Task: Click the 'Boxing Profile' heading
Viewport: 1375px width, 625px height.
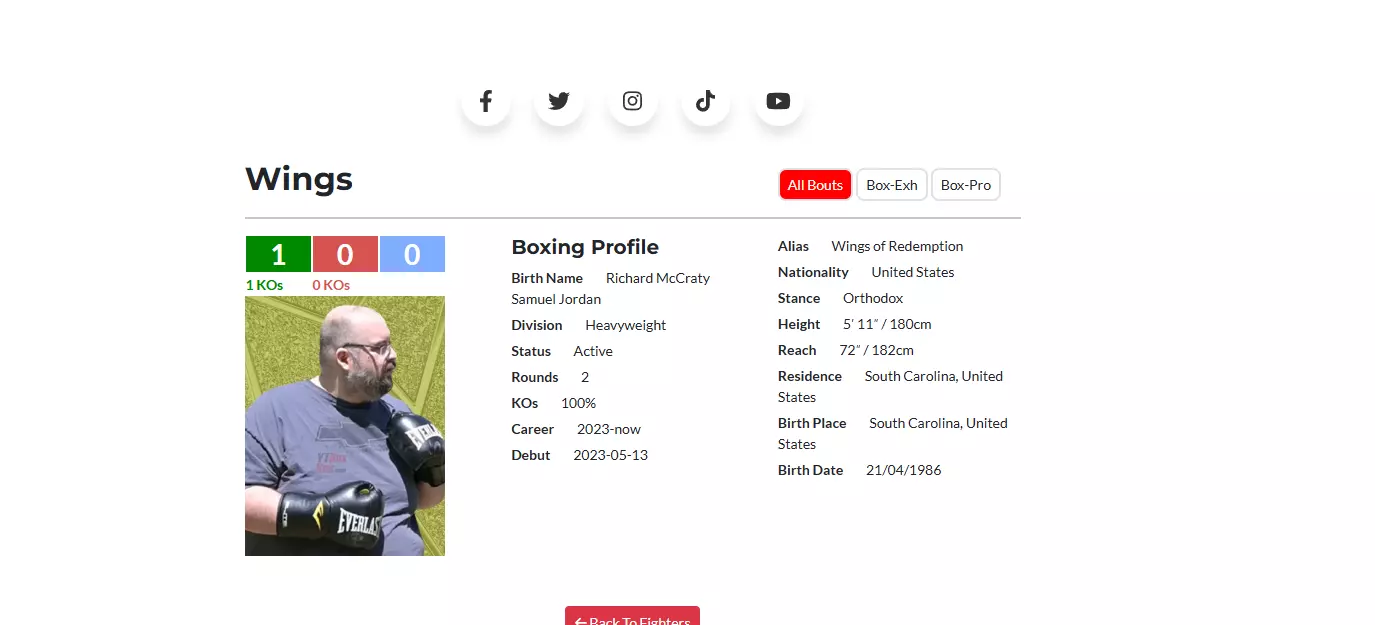Action: point(585,247)
